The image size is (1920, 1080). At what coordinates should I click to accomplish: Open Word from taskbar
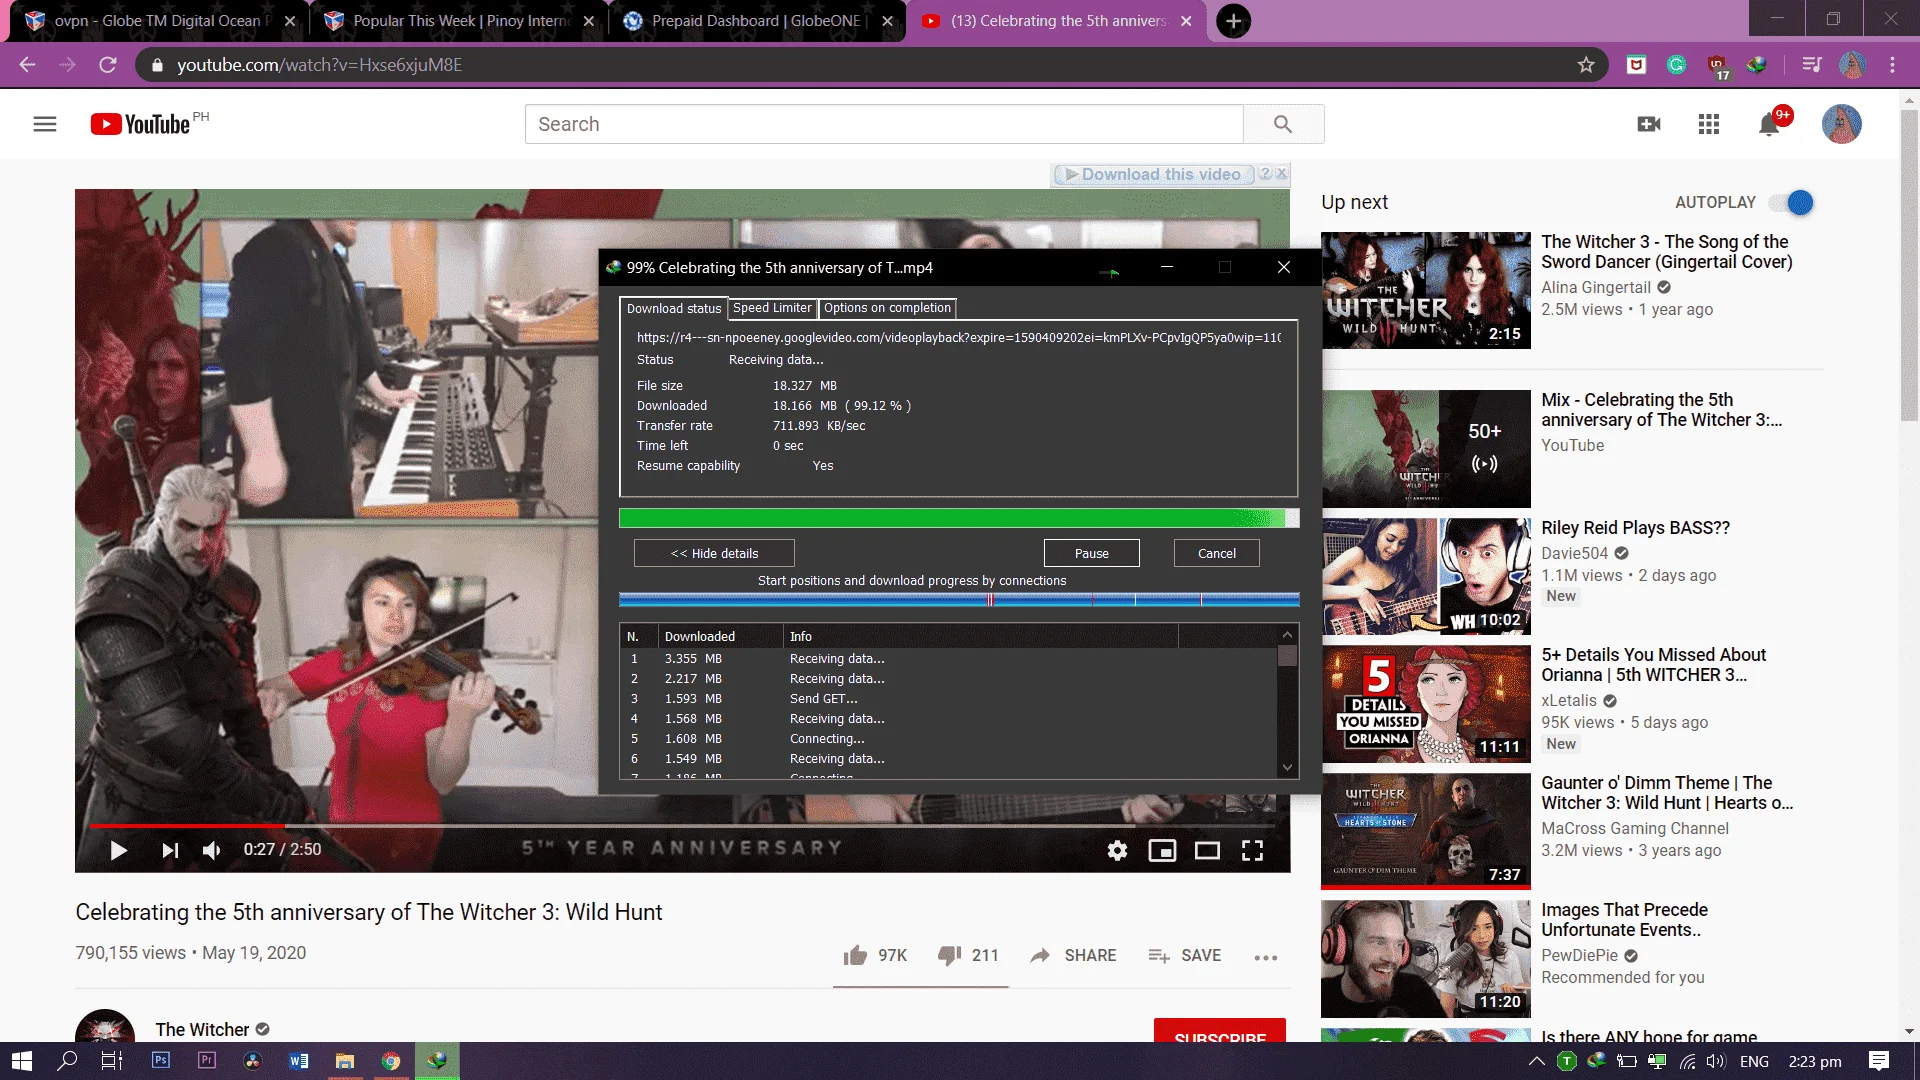coord(298,1061)
